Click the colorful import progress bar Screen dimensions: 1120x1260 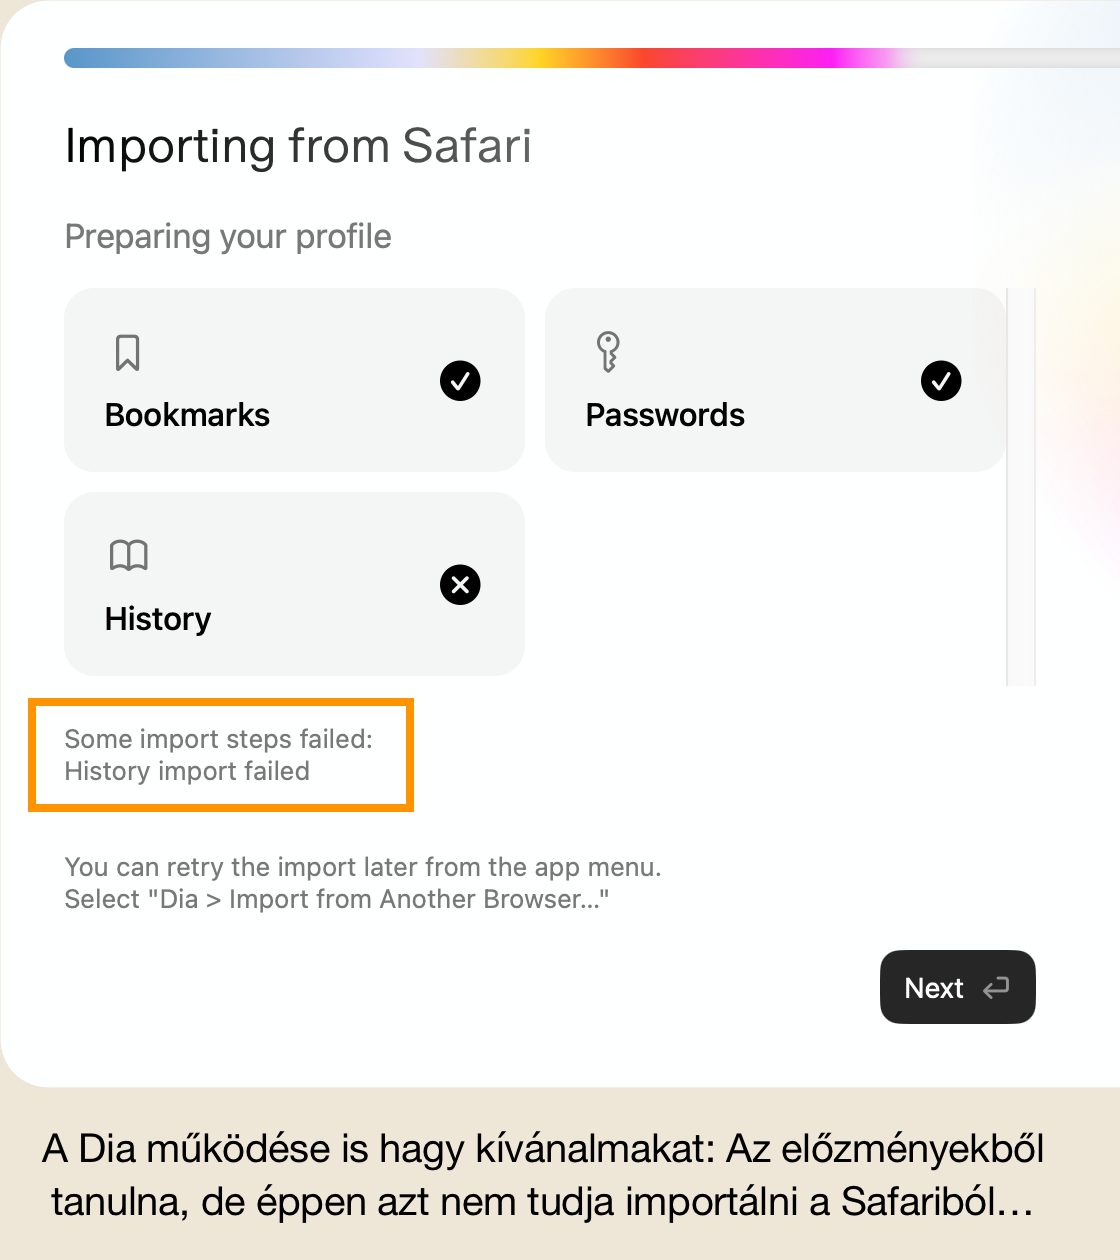coord(500,58)
